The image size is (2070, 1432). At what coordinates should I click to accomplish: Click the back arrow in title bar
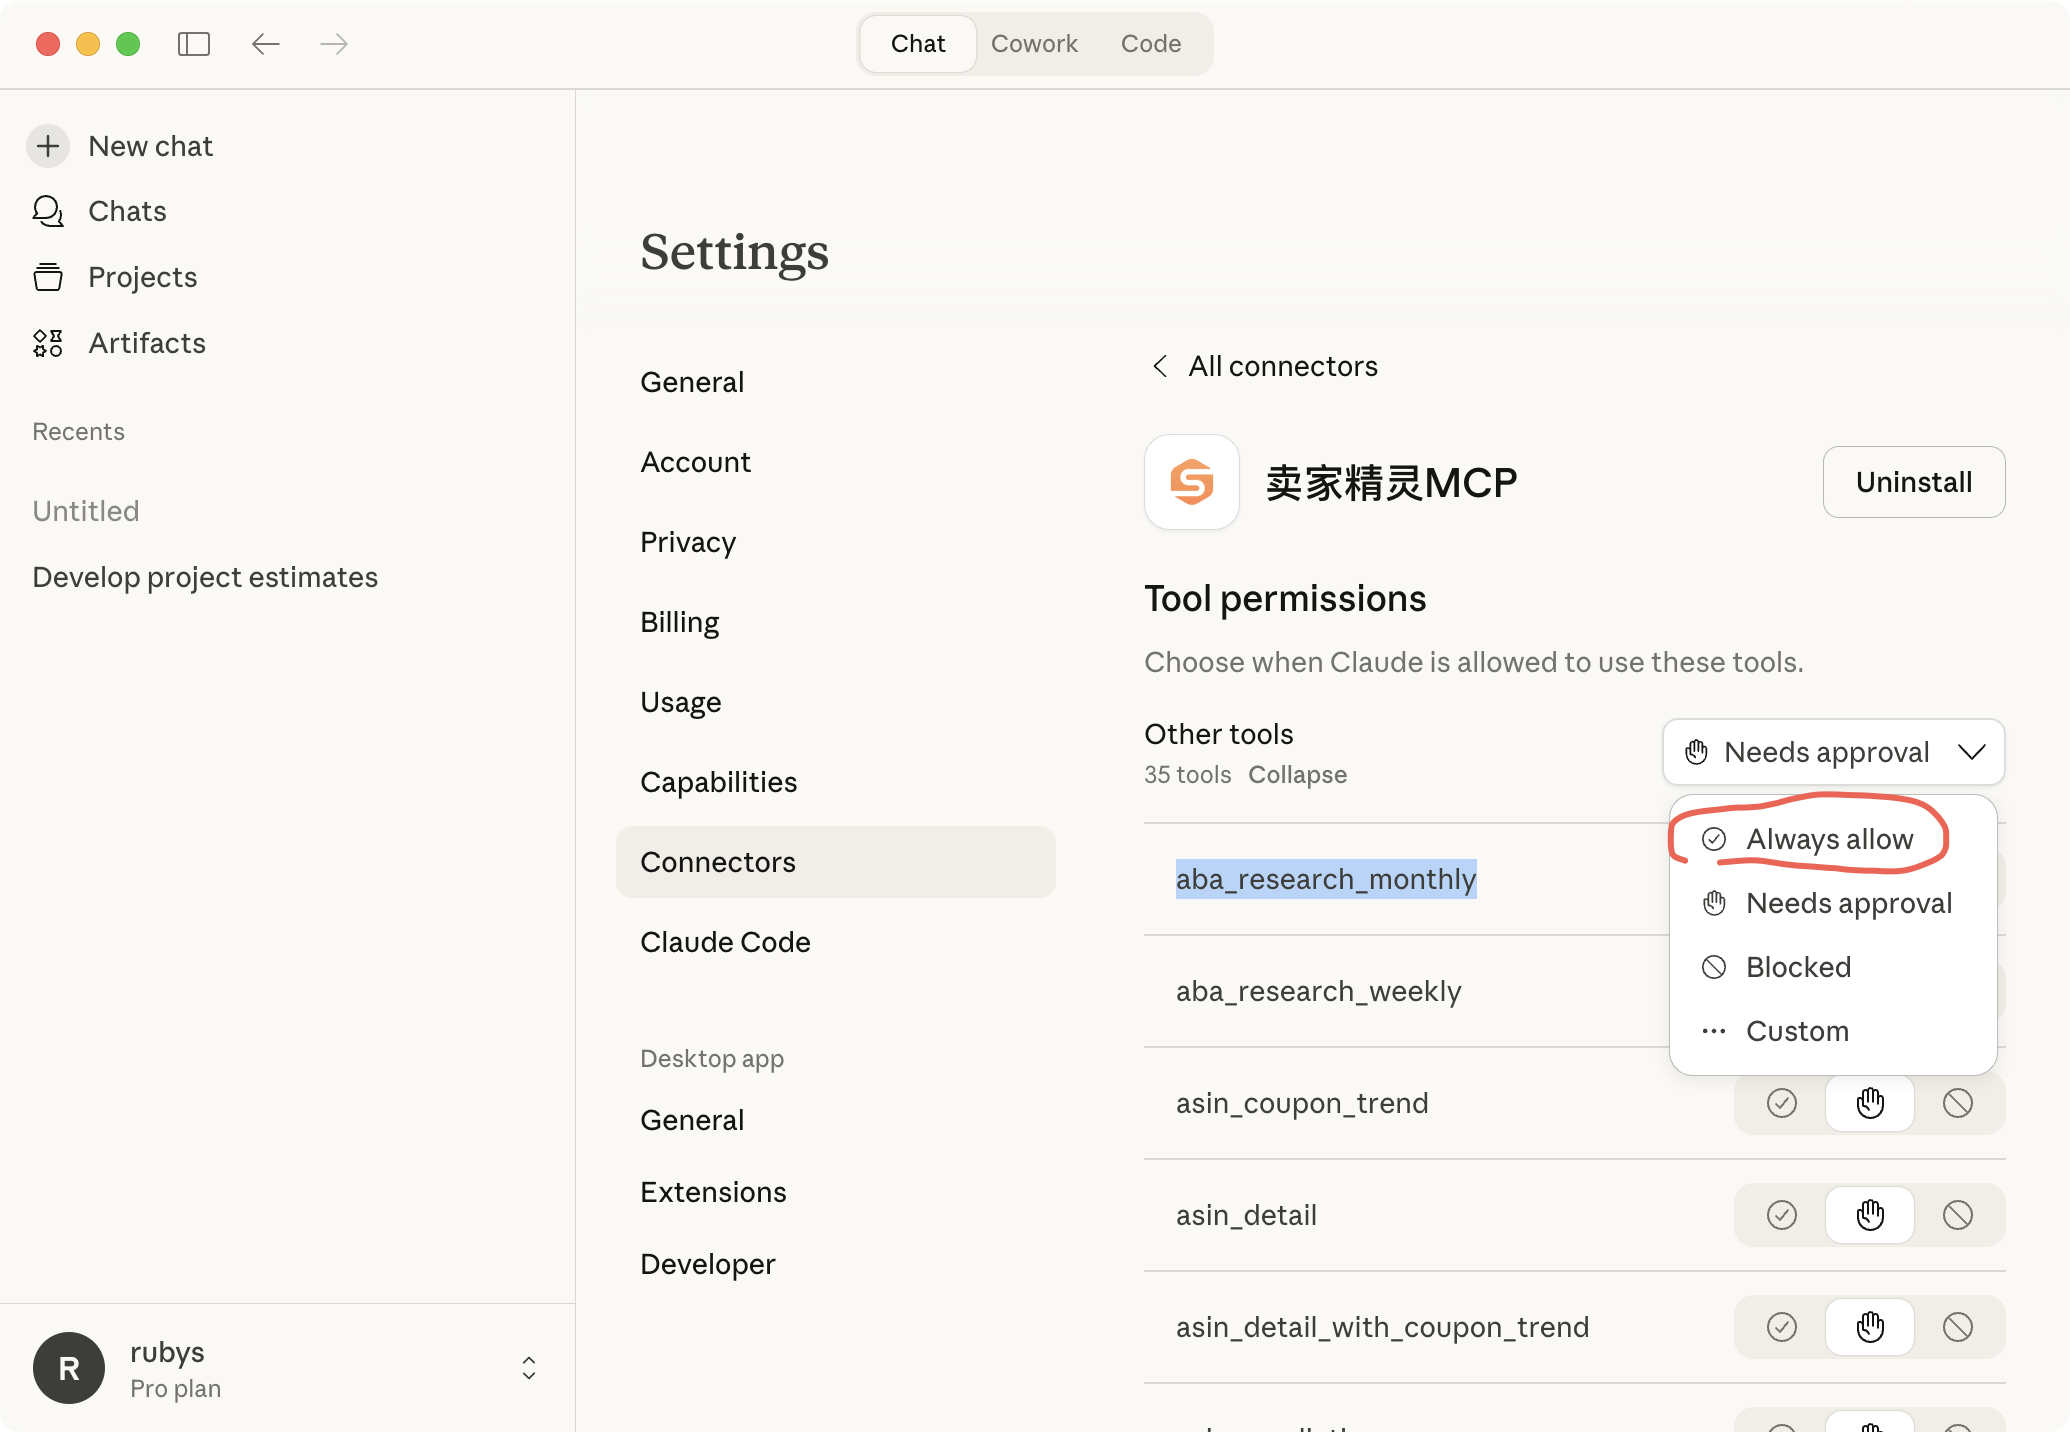coord(265,44)
